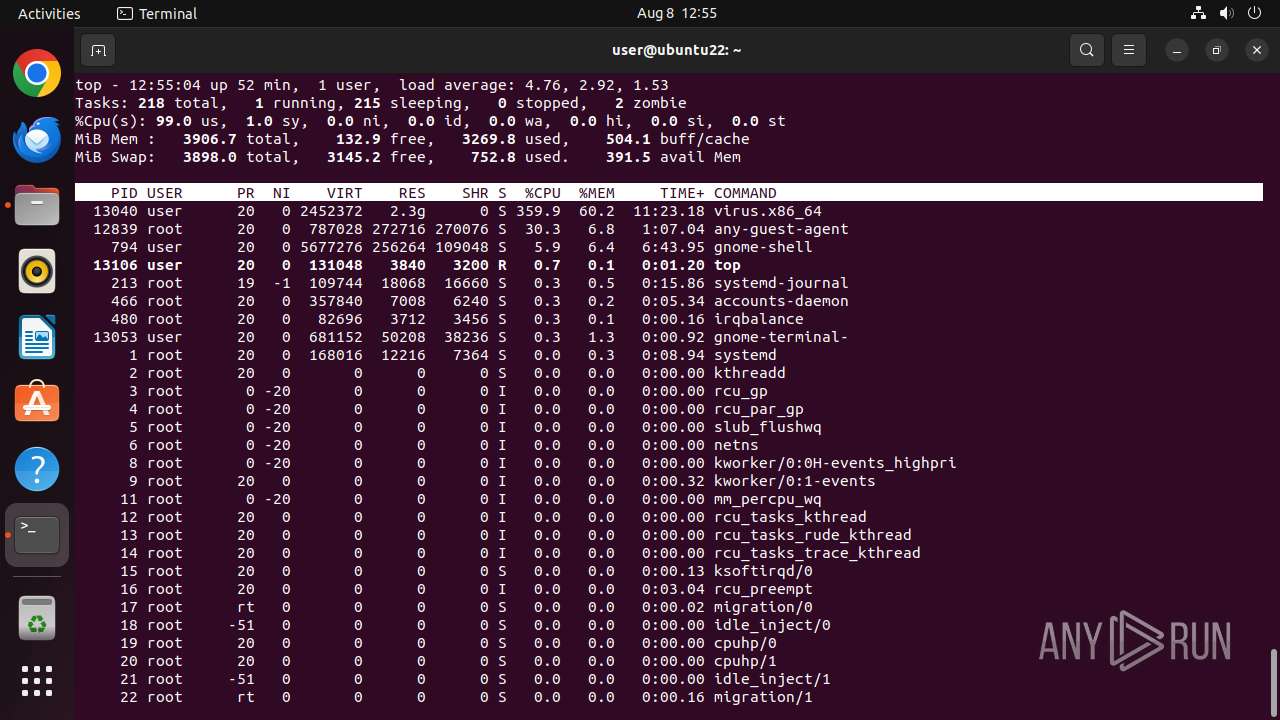
Task: Click the 359.9 CPU value
Action: tap(538, 211)
